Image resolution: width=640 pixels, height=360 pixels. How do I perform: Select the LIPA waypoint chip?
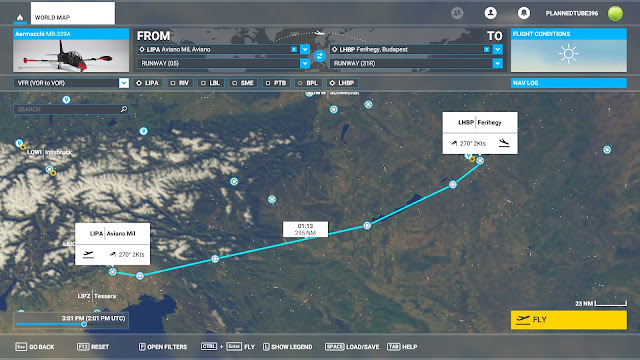(147, 83)
